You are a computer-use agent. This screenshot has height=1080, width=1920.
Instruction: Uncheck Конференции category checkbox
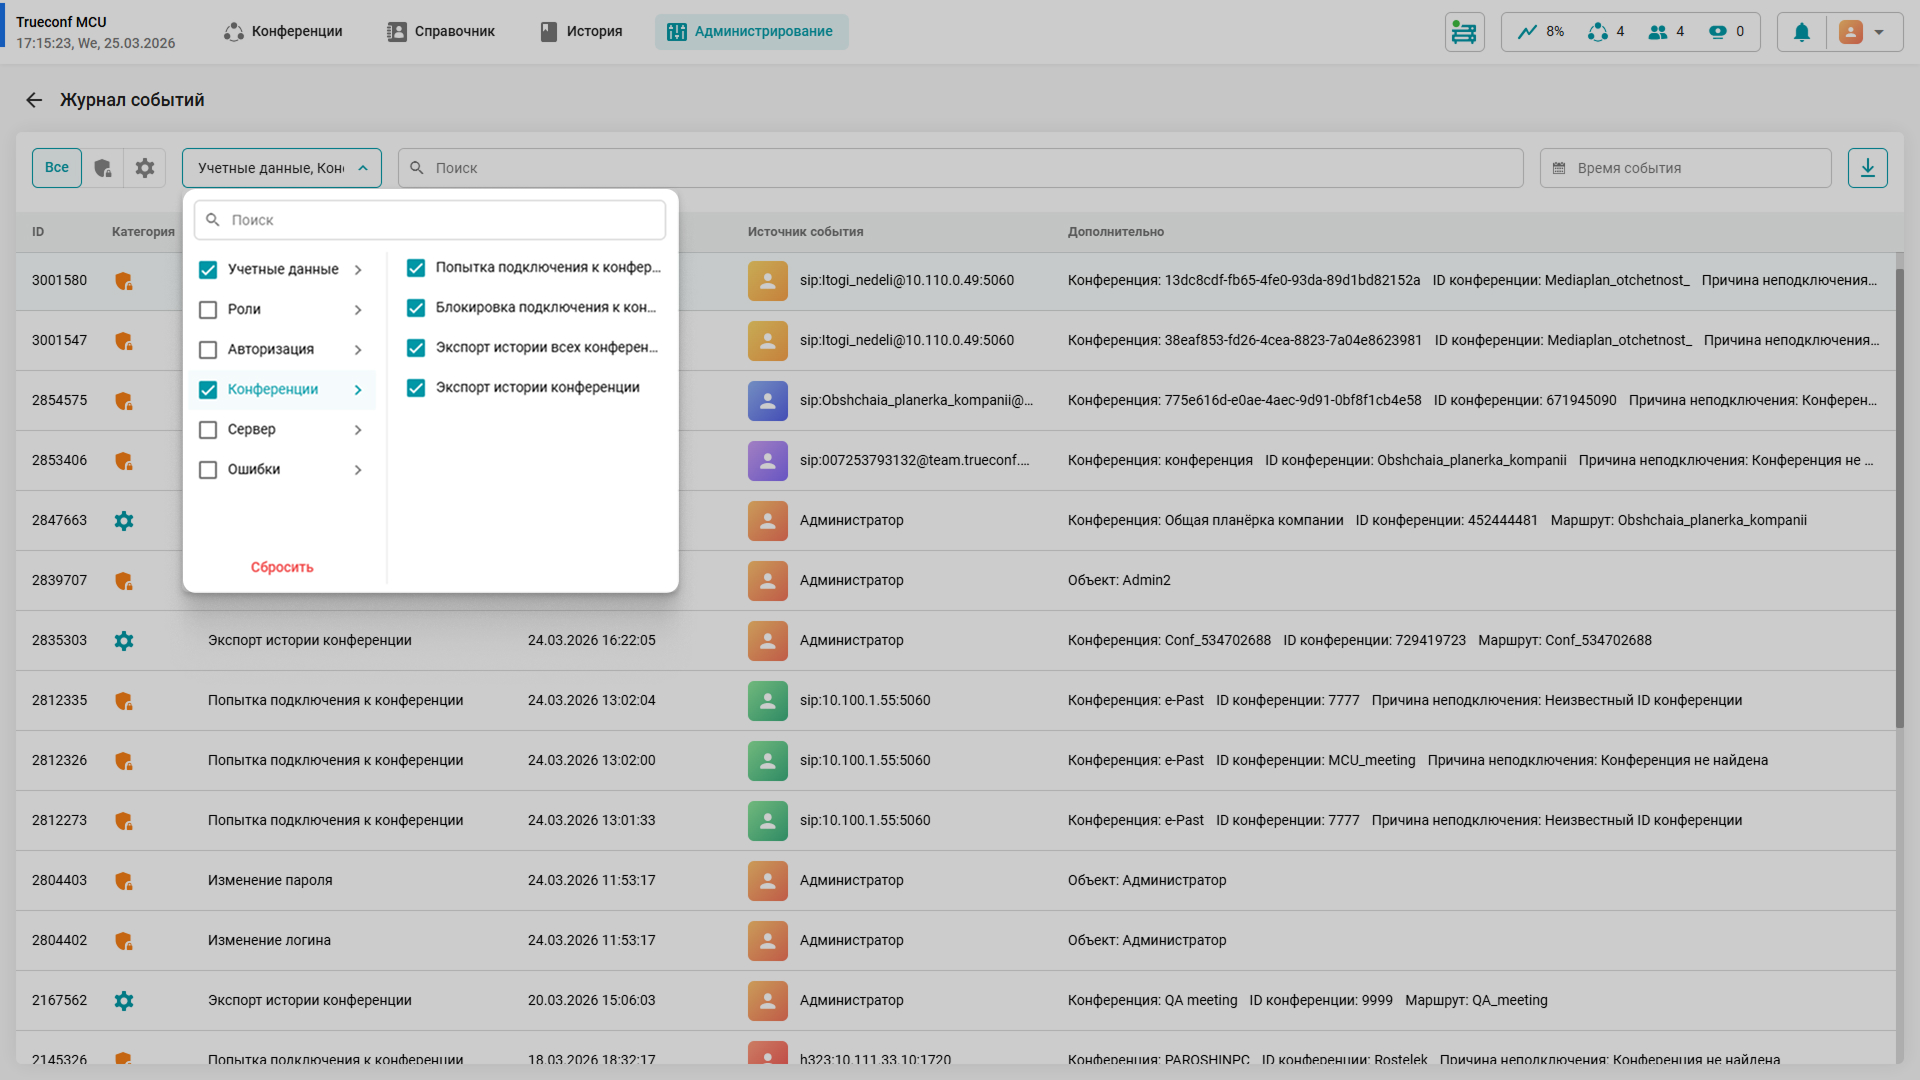tap(208, 390)
